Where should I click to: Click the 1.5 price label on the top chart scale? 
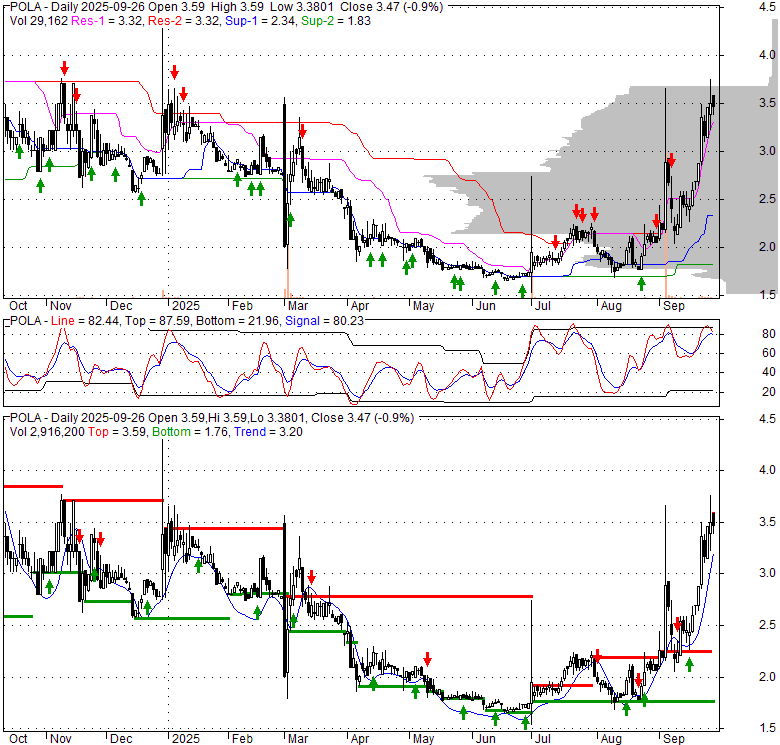click(767, 295)
